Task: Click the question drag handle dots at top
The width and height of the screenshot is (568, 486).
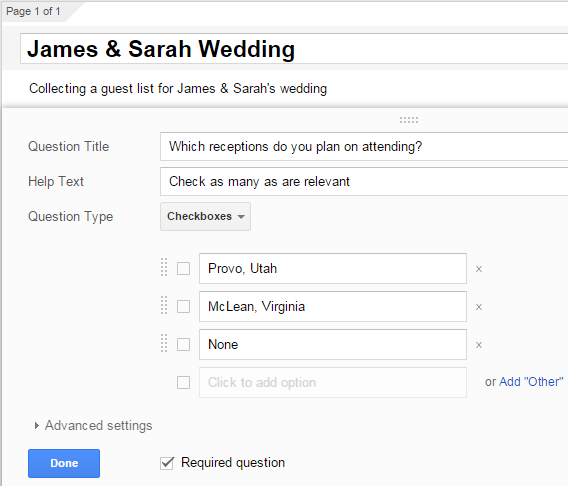Action: (409, 120)
